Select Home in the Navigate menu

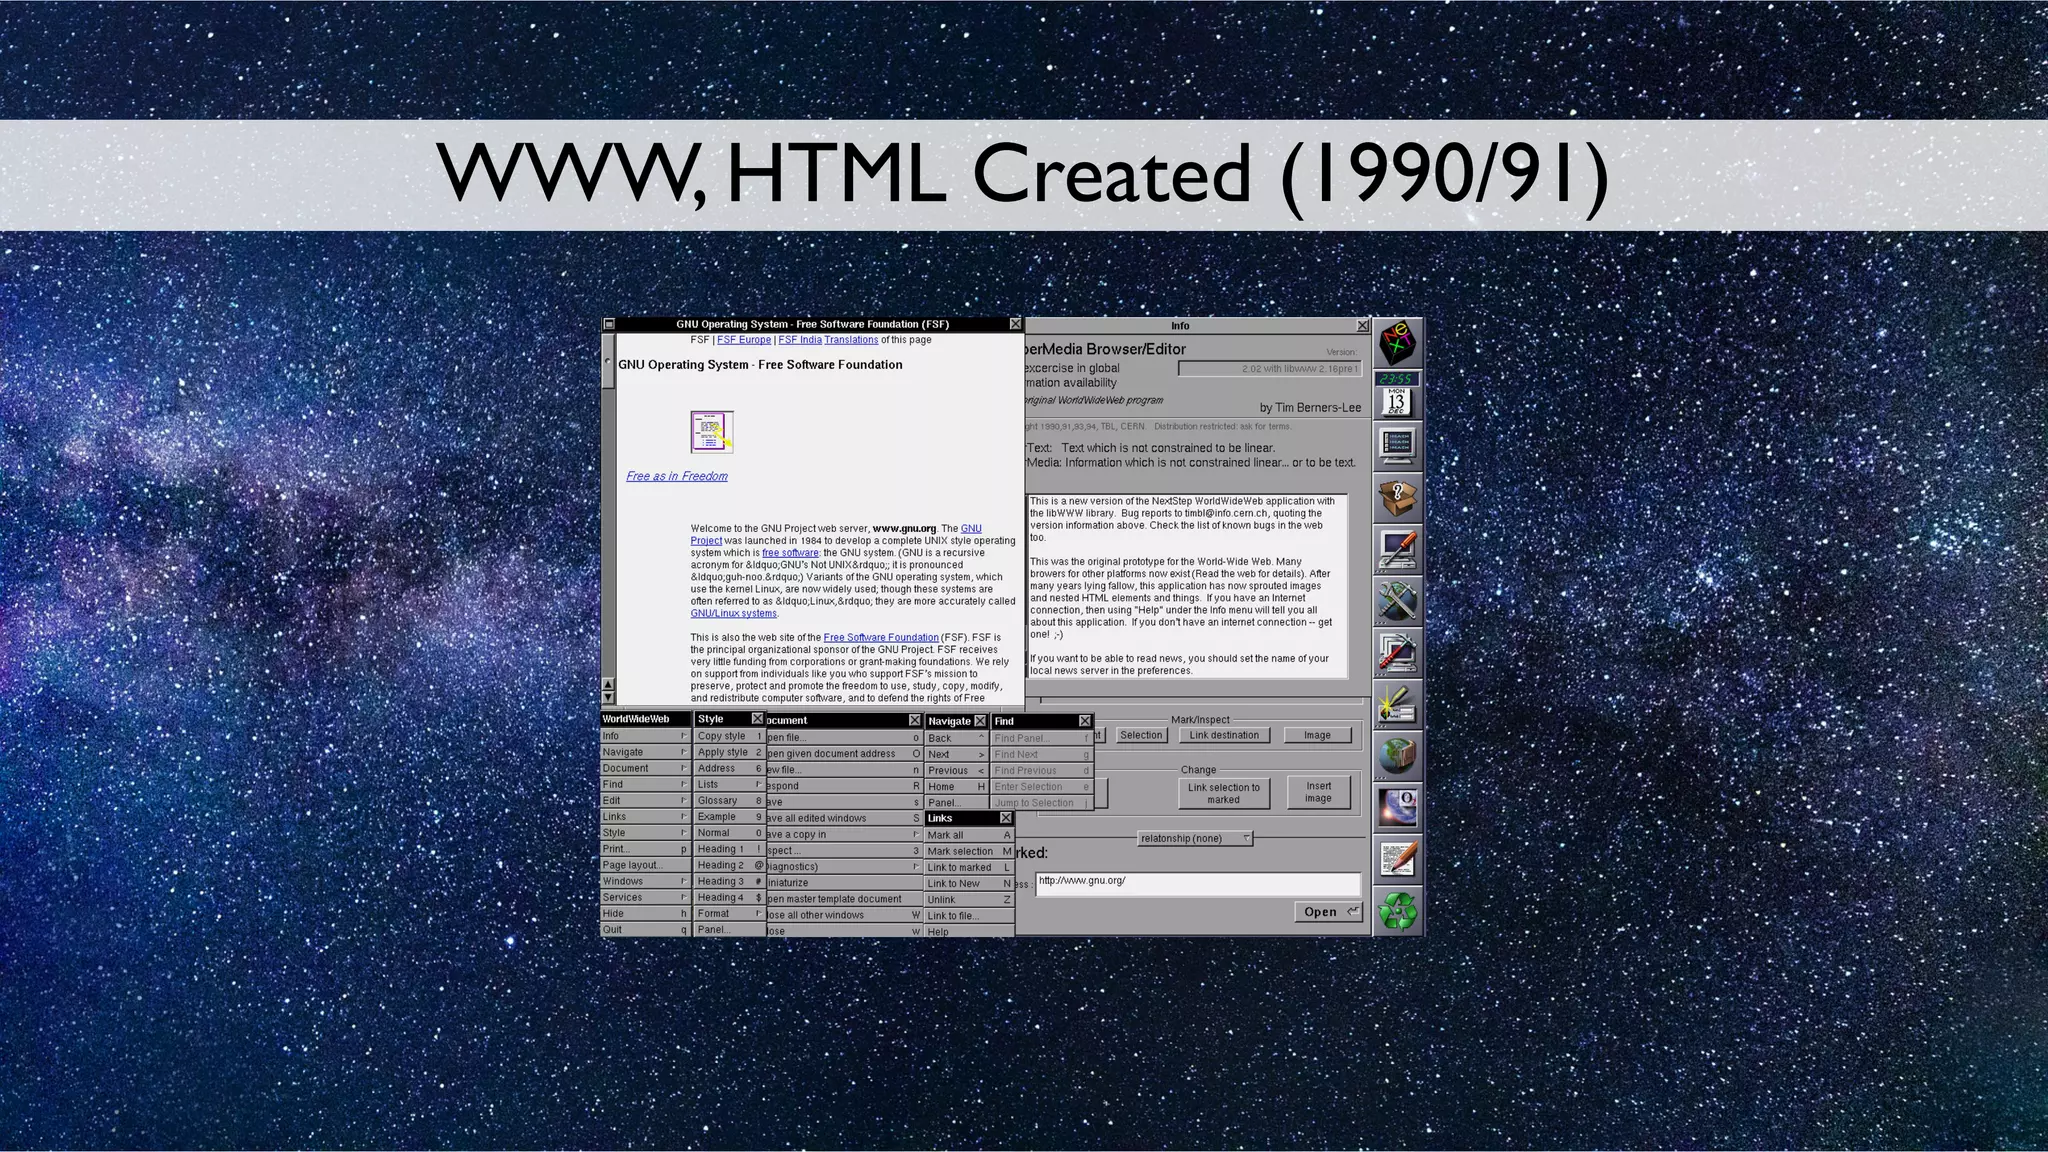956,786
